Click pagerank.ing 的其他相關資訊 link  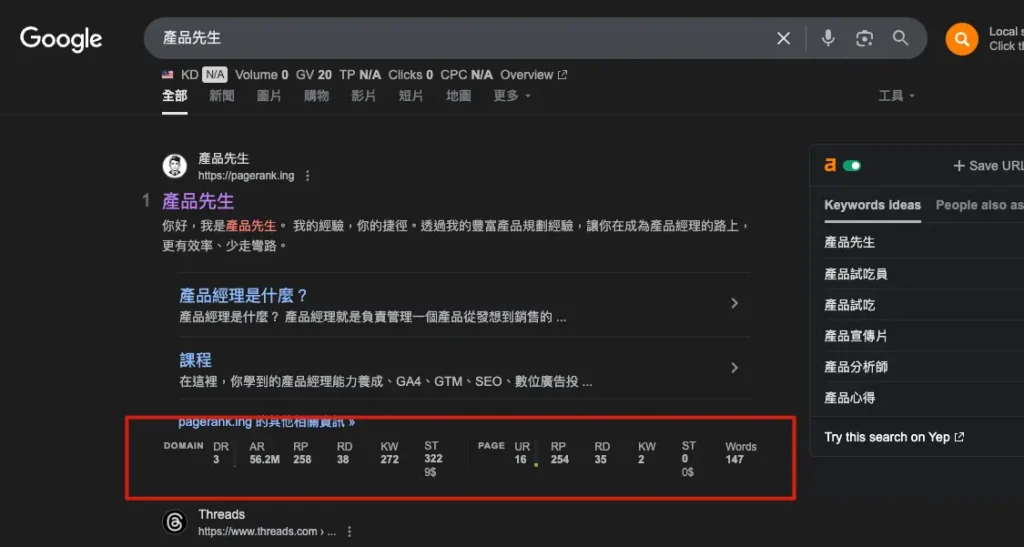(266, 422)
